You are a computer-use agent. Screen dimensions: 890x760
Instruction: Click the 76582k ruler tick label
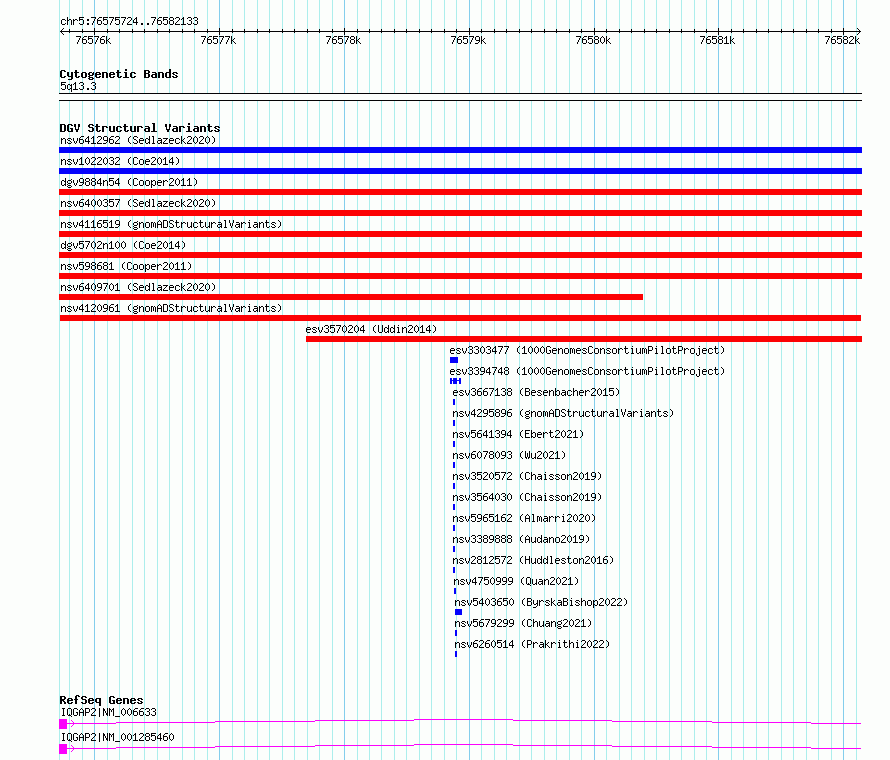[842, 40]
